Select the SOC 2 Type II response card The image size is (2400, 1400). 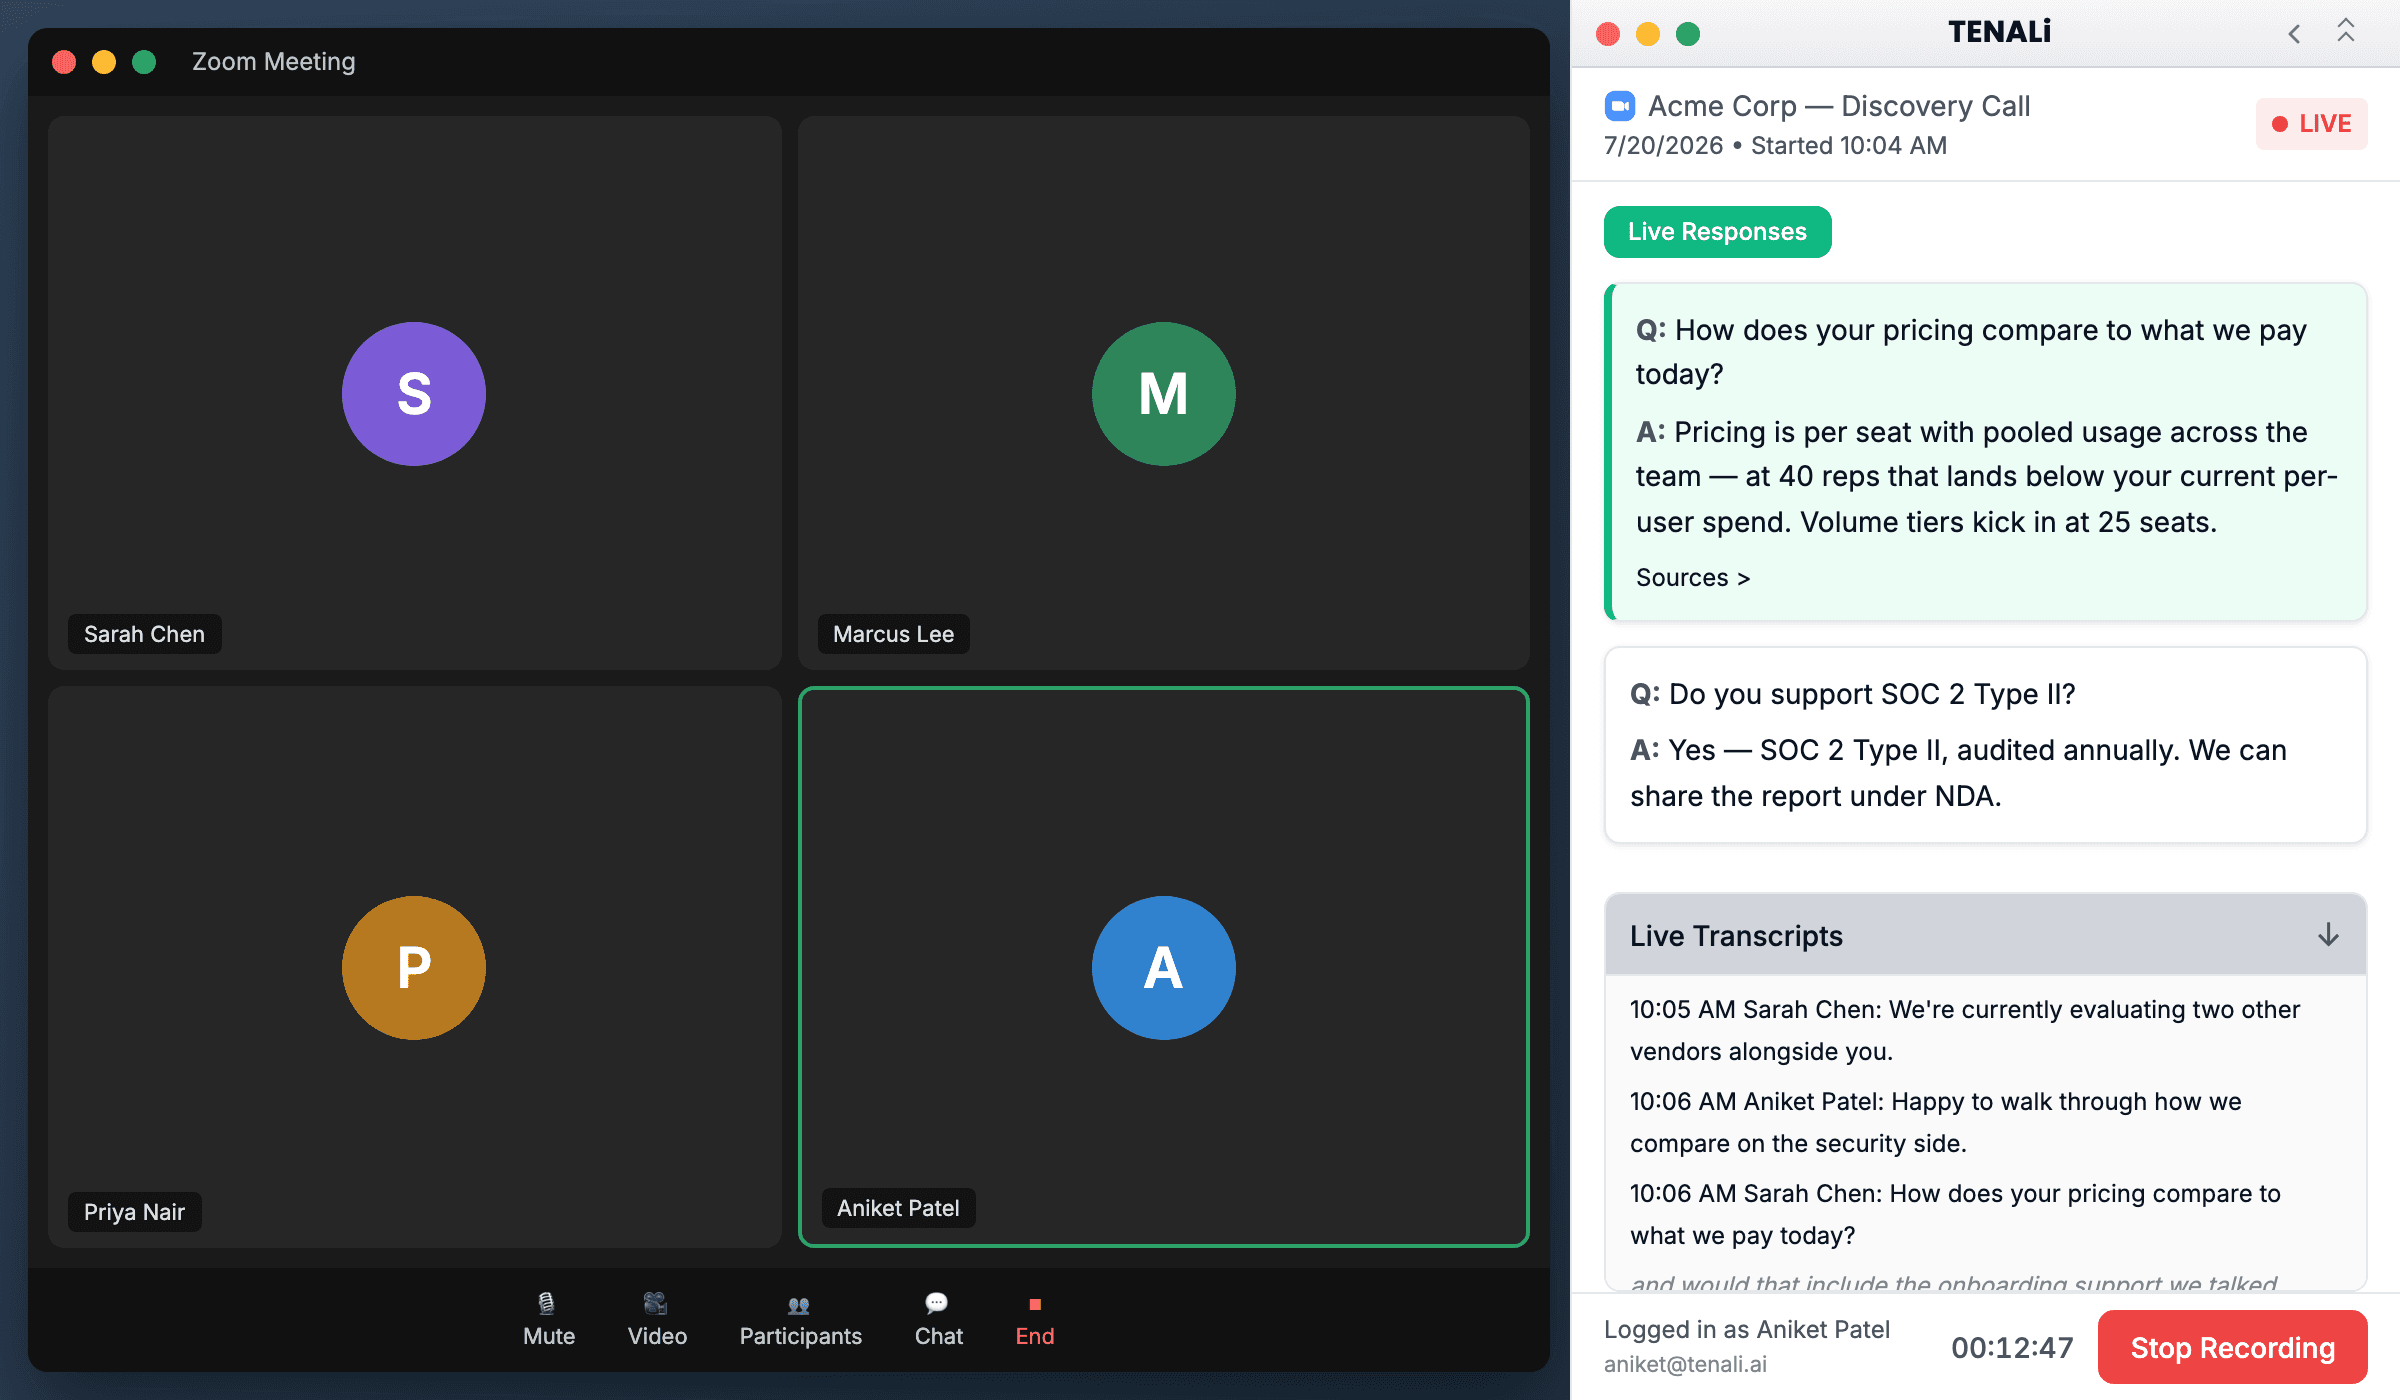(1985, 745)
